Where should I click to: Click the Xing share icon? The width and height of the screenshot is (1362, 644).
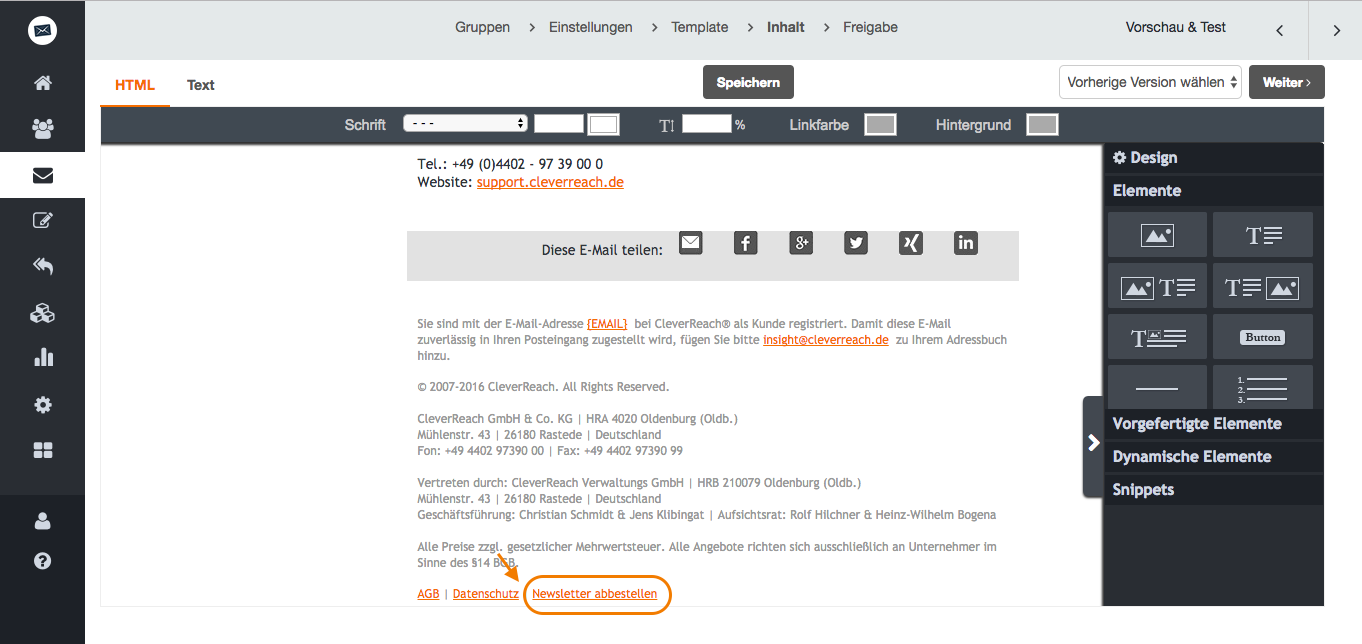911,243
